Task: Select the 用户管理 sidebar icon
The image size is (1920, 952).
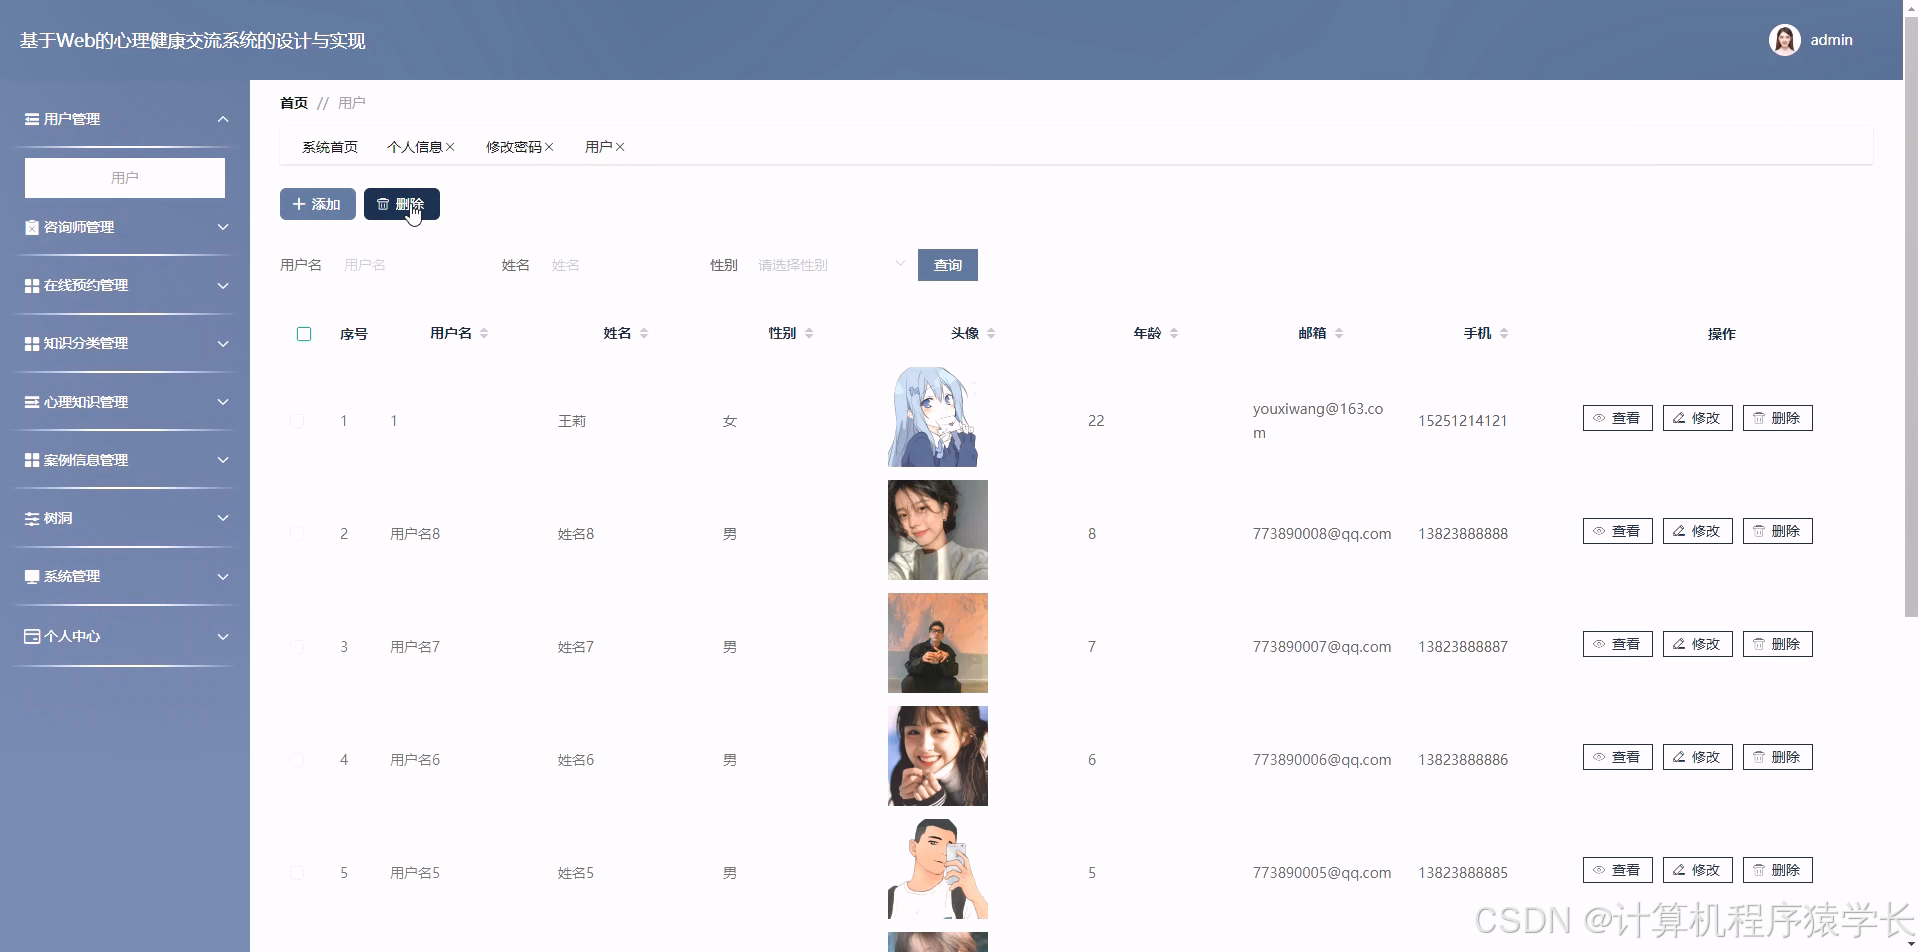Action: tap(31, 119)
